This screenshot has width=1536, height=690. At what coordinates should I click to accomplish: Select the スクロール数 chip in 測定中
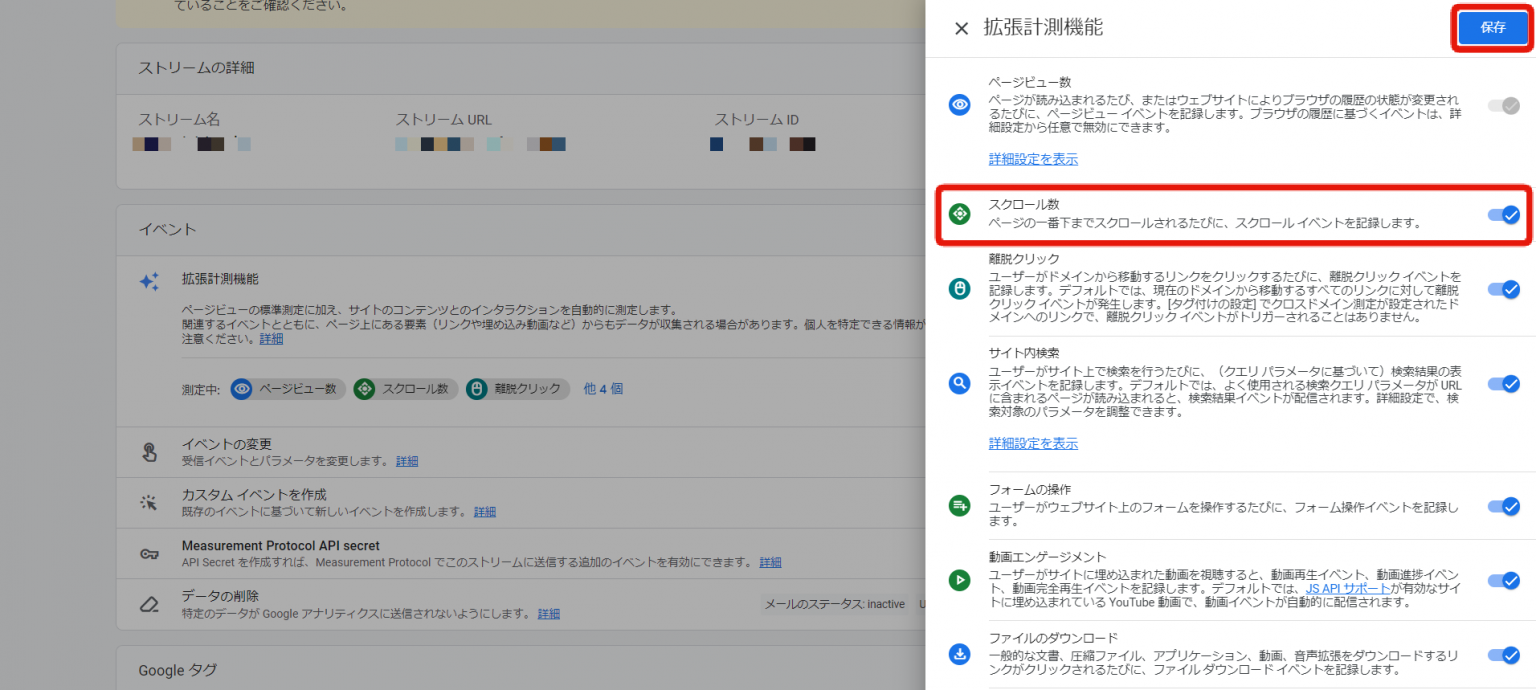(404, 389)
